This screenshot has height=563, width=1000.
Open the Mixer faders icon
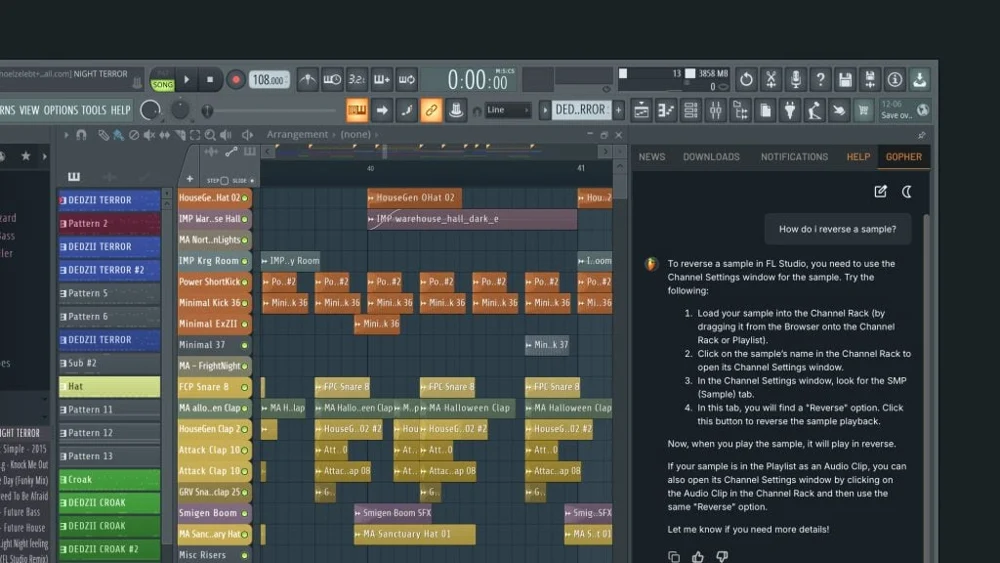click(x=716, y=110)
